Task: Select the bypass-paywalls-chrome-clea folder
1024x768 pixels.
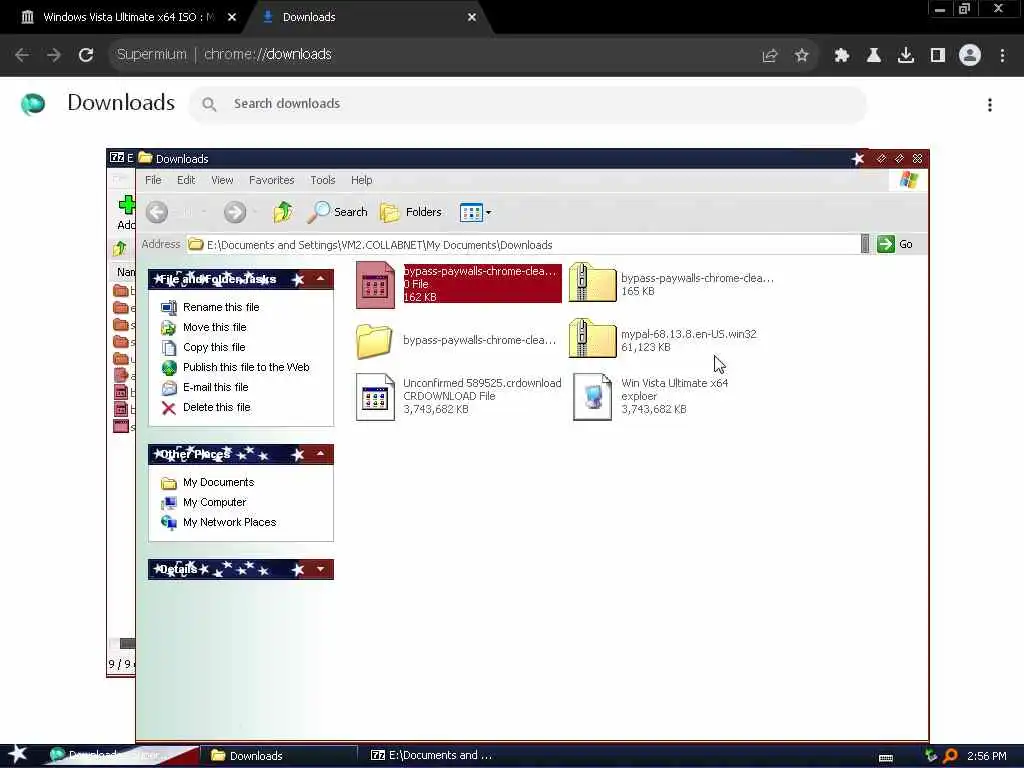Action: (x=456, y=340)
